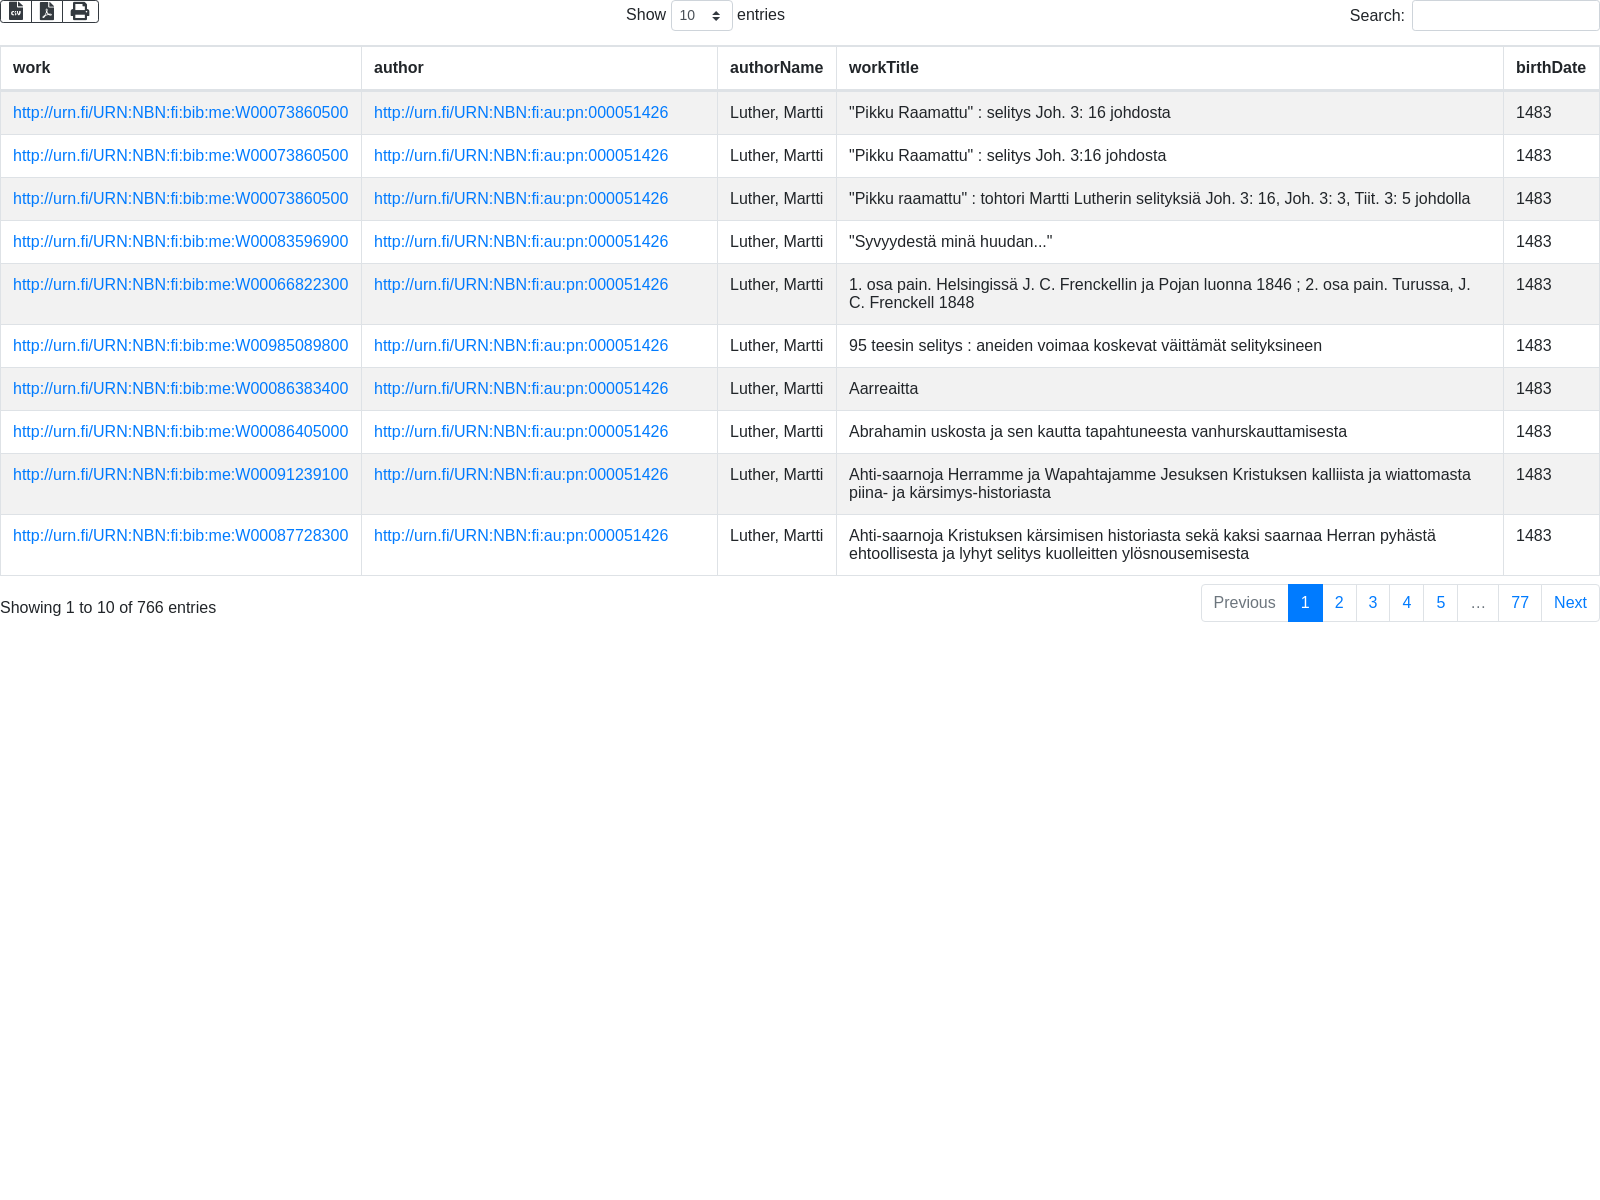Open work link W00086383400 for Aarreaitta
This screenshot has width=1600, height=1200.
(x=180, y=389)
